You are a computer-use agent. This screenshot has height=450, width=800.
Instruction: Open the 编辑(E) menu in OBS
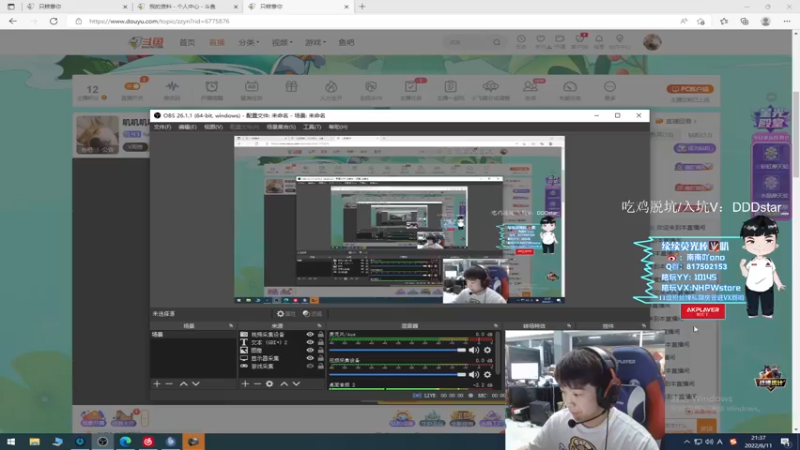187,127
